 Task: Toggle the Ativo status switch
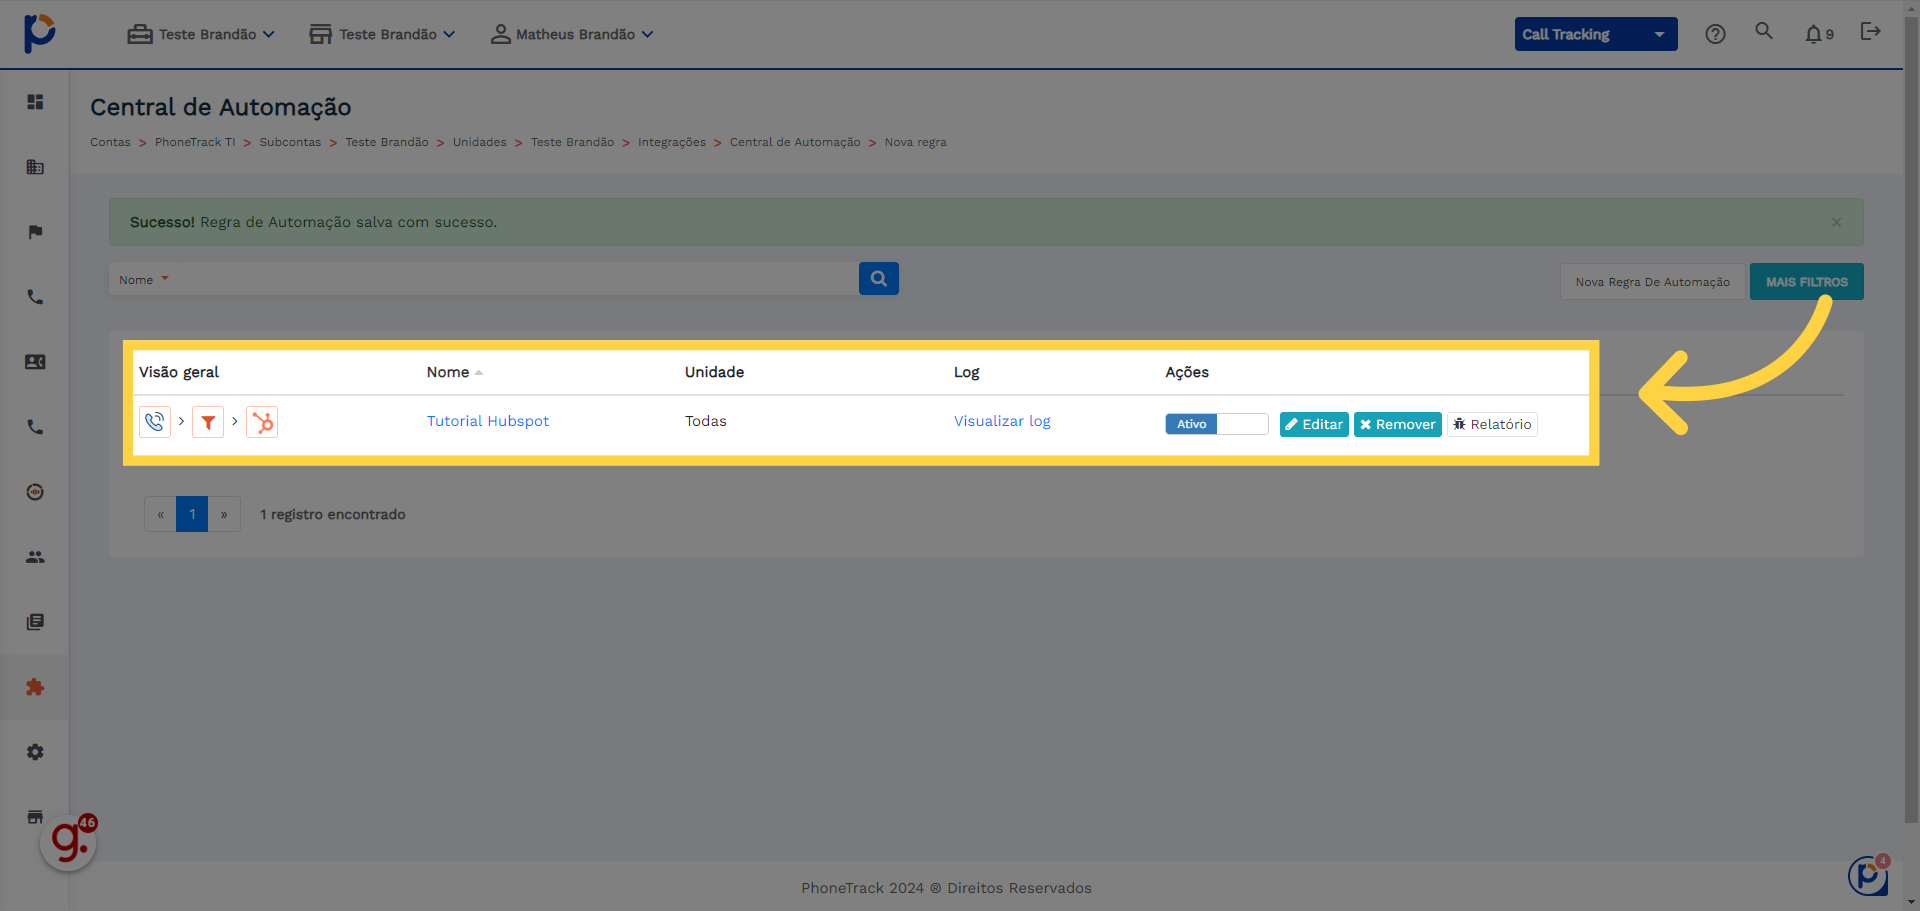(1216, 424)
